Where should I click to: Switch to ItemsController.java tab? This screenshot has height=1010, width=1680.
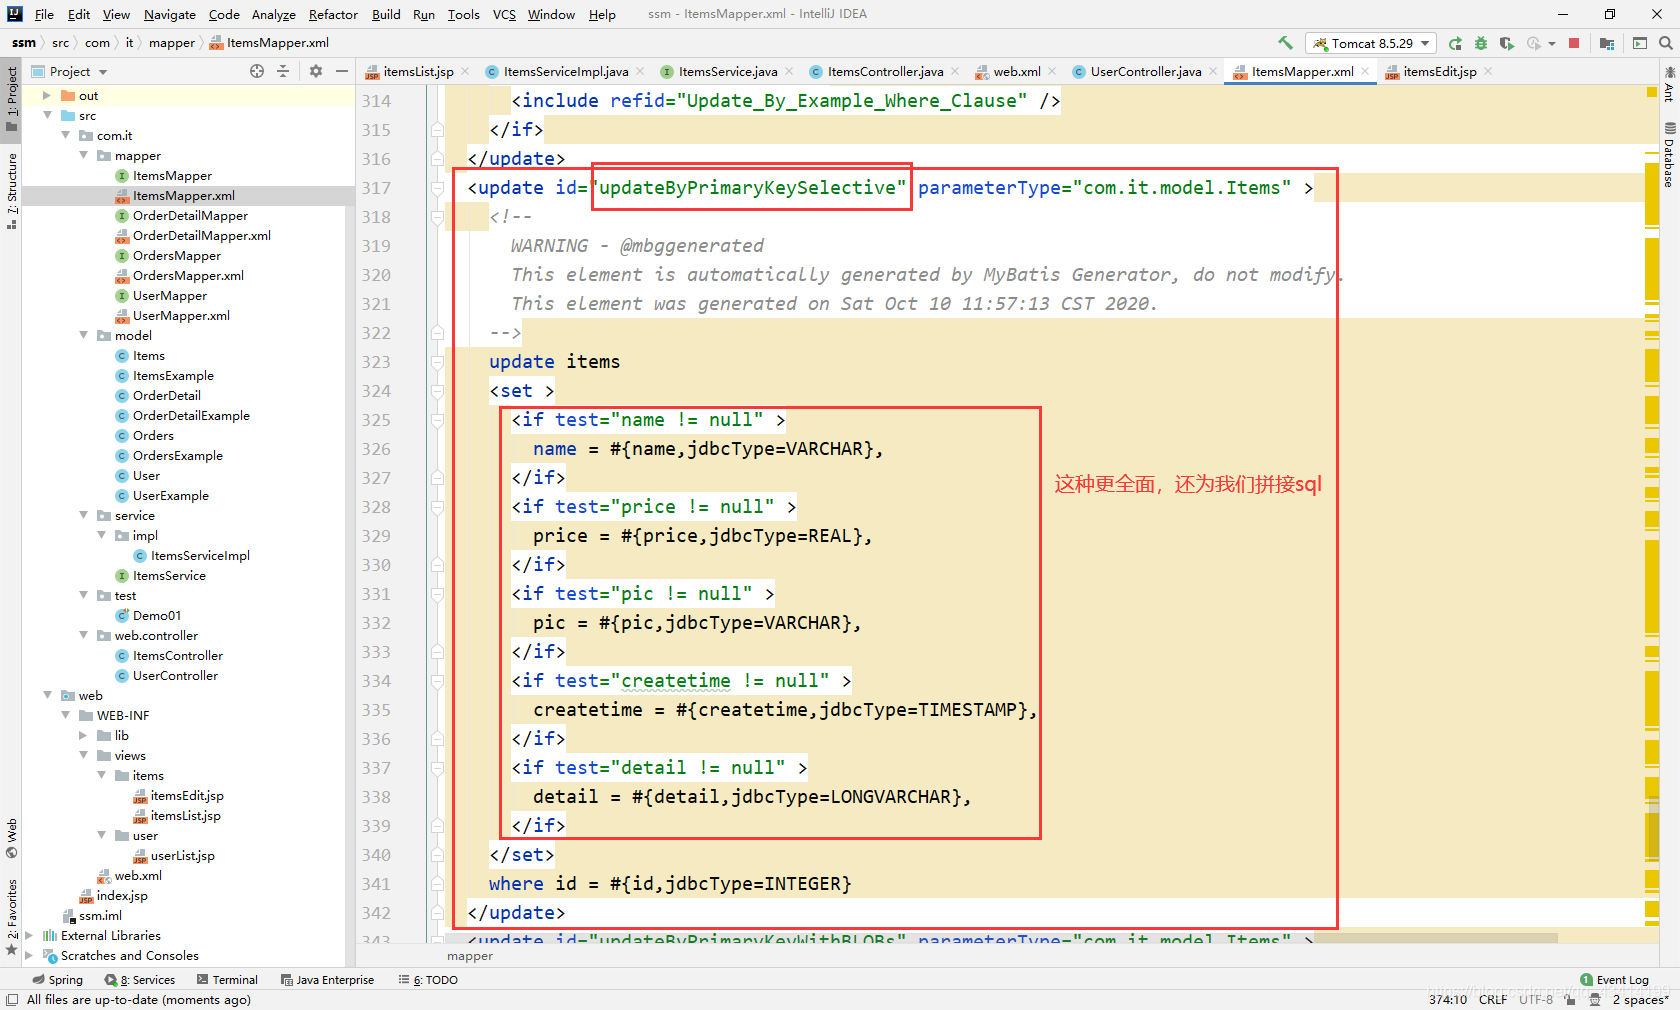click(885, 71)
